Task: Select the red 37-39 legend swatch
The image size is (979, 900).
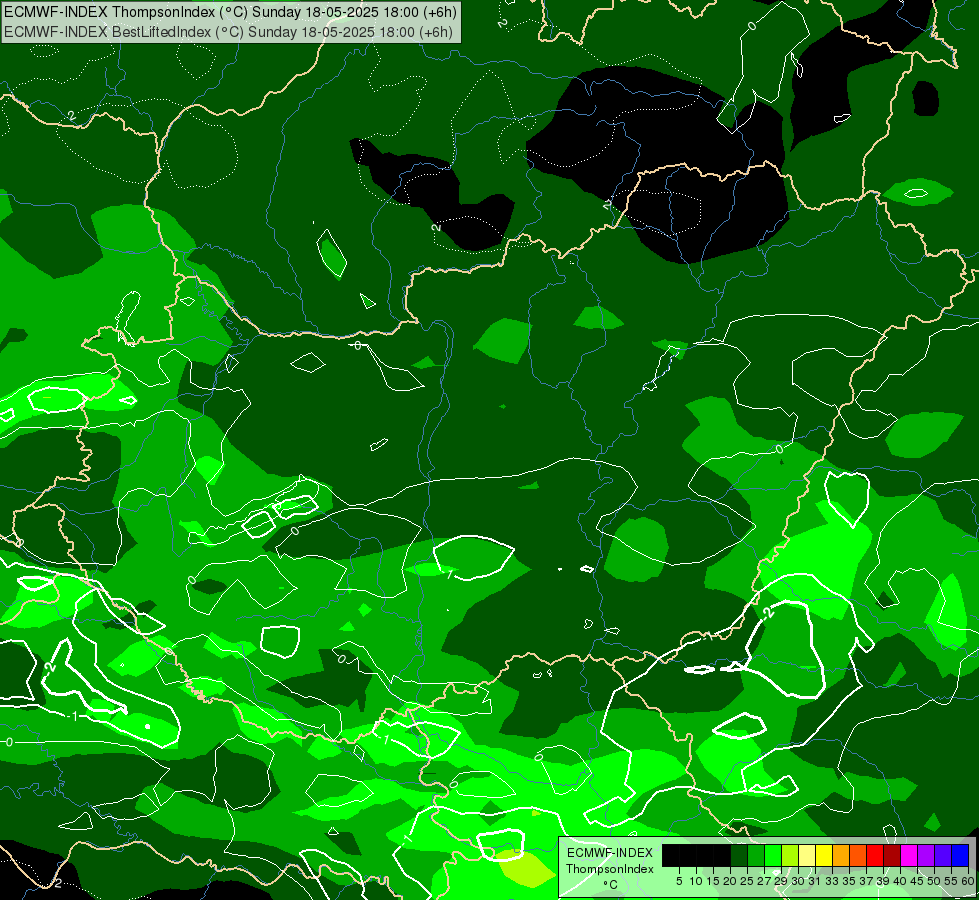Action: click(875, 855)
